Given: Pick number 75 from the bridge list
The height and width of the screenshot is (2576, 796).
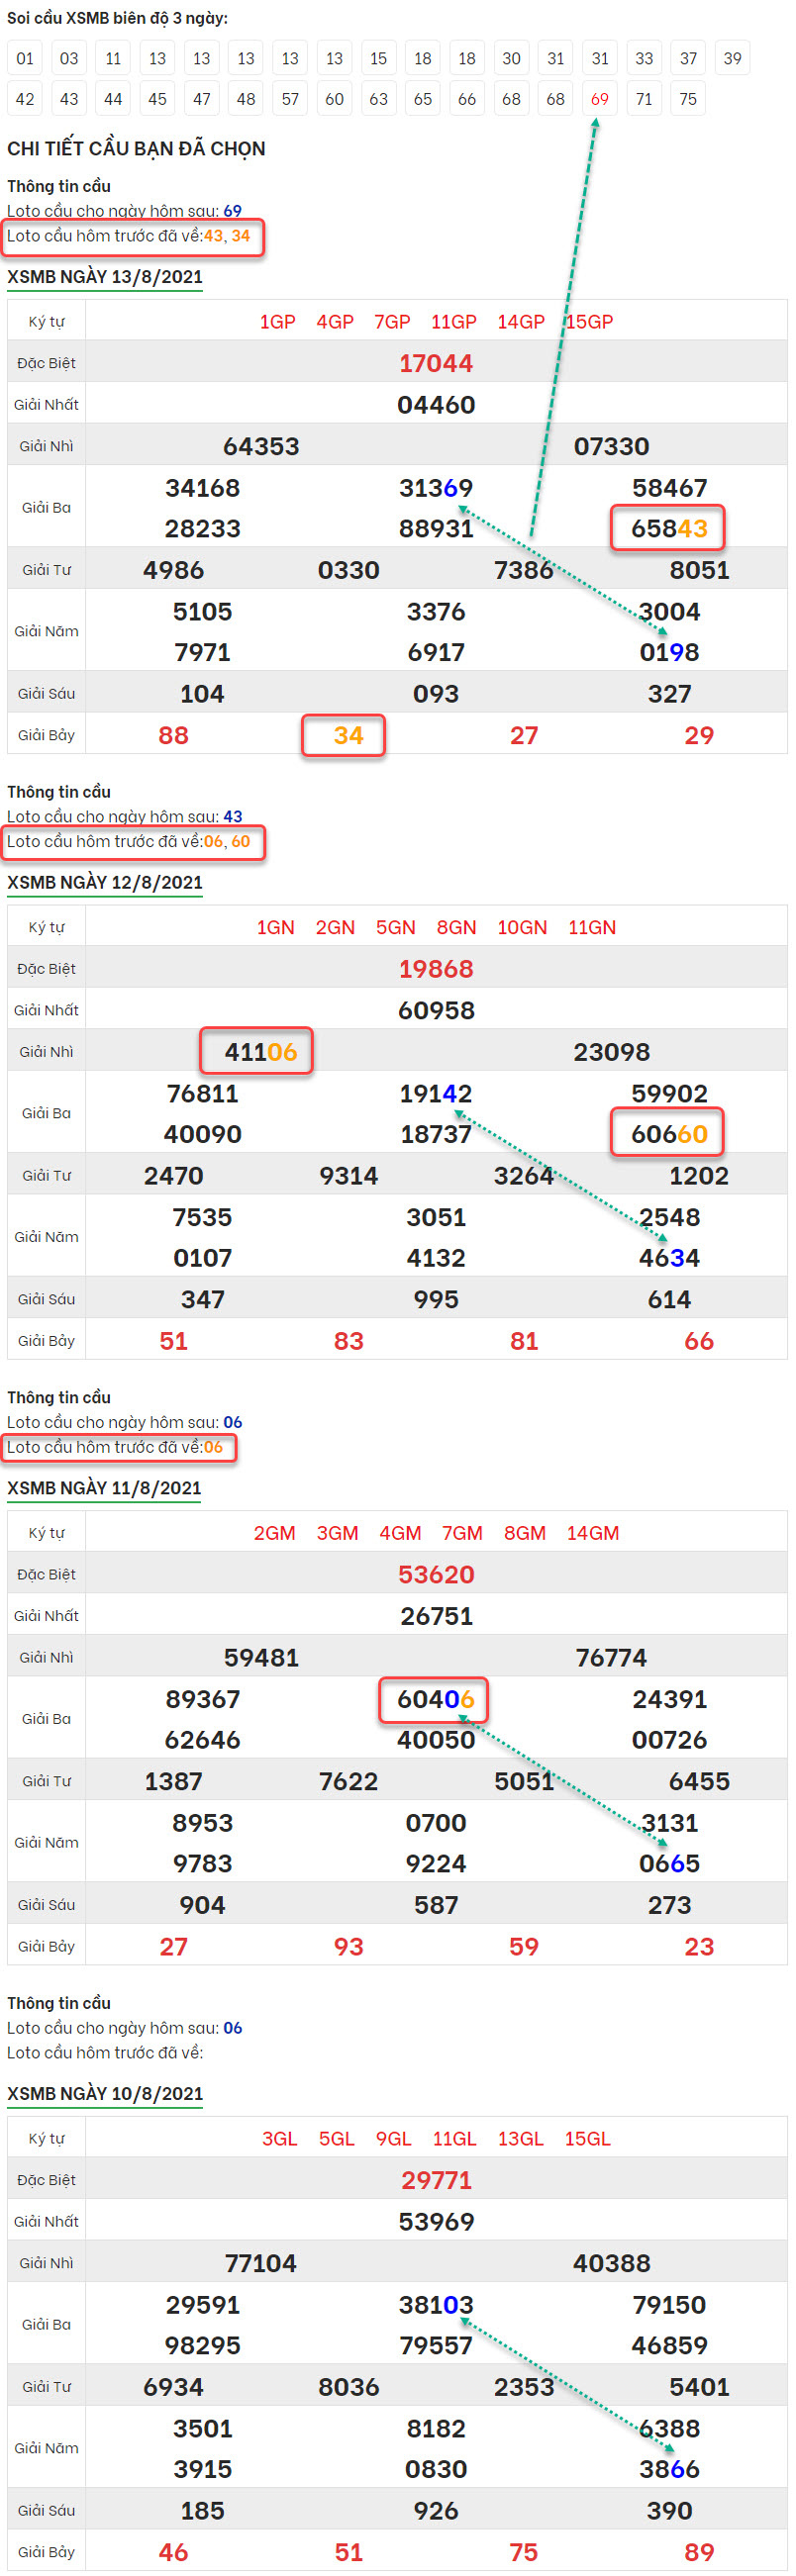Looking at the screenshot, I should 687,99.
